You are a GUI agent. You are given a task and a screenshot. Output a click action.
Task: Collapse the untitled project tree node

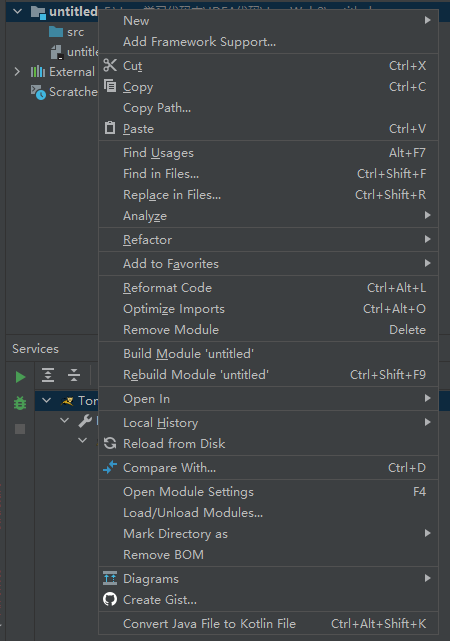click(x=18, y=11)
